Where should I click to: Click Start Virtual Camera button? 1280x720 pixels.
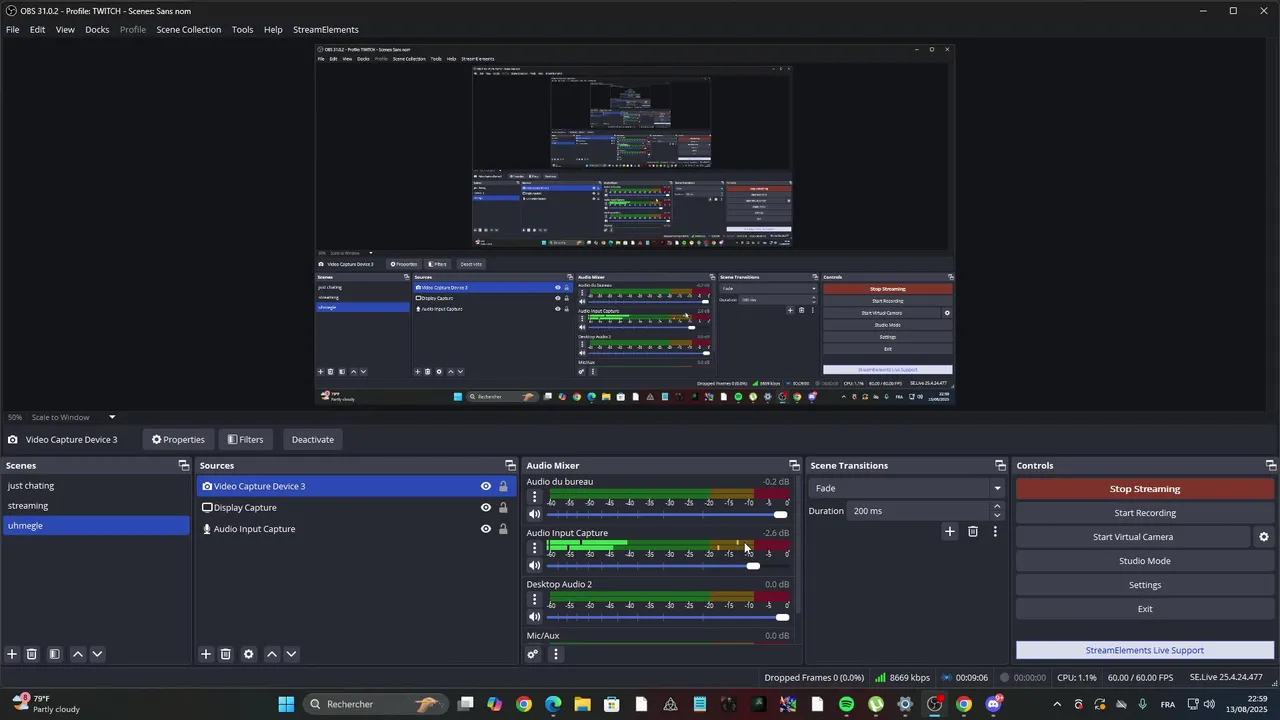1133,537
